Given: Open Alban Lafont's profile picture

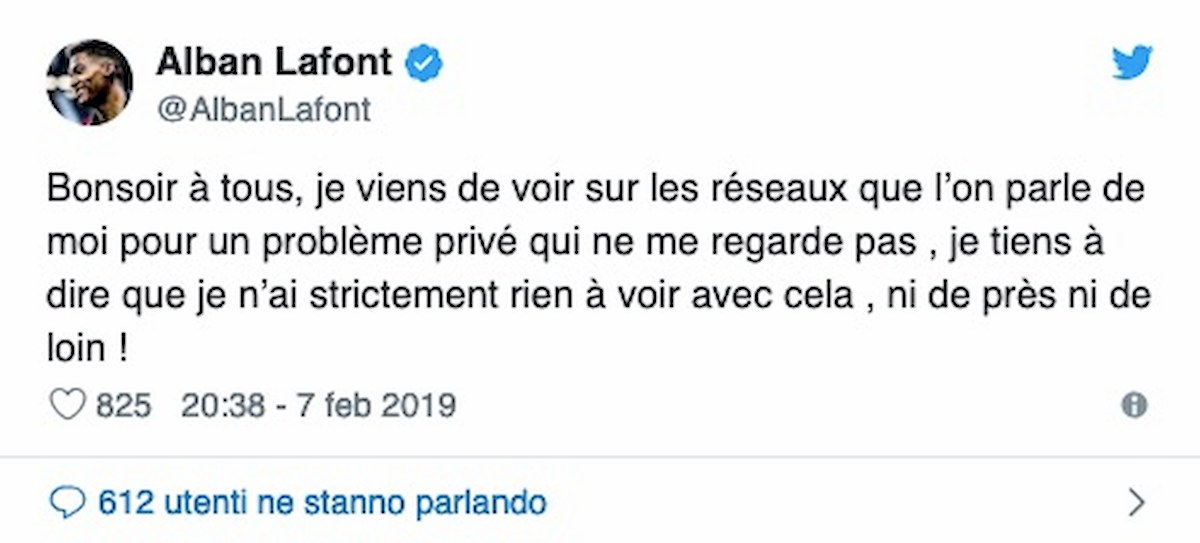Looking at the screenshot, I should coord(90,82).
